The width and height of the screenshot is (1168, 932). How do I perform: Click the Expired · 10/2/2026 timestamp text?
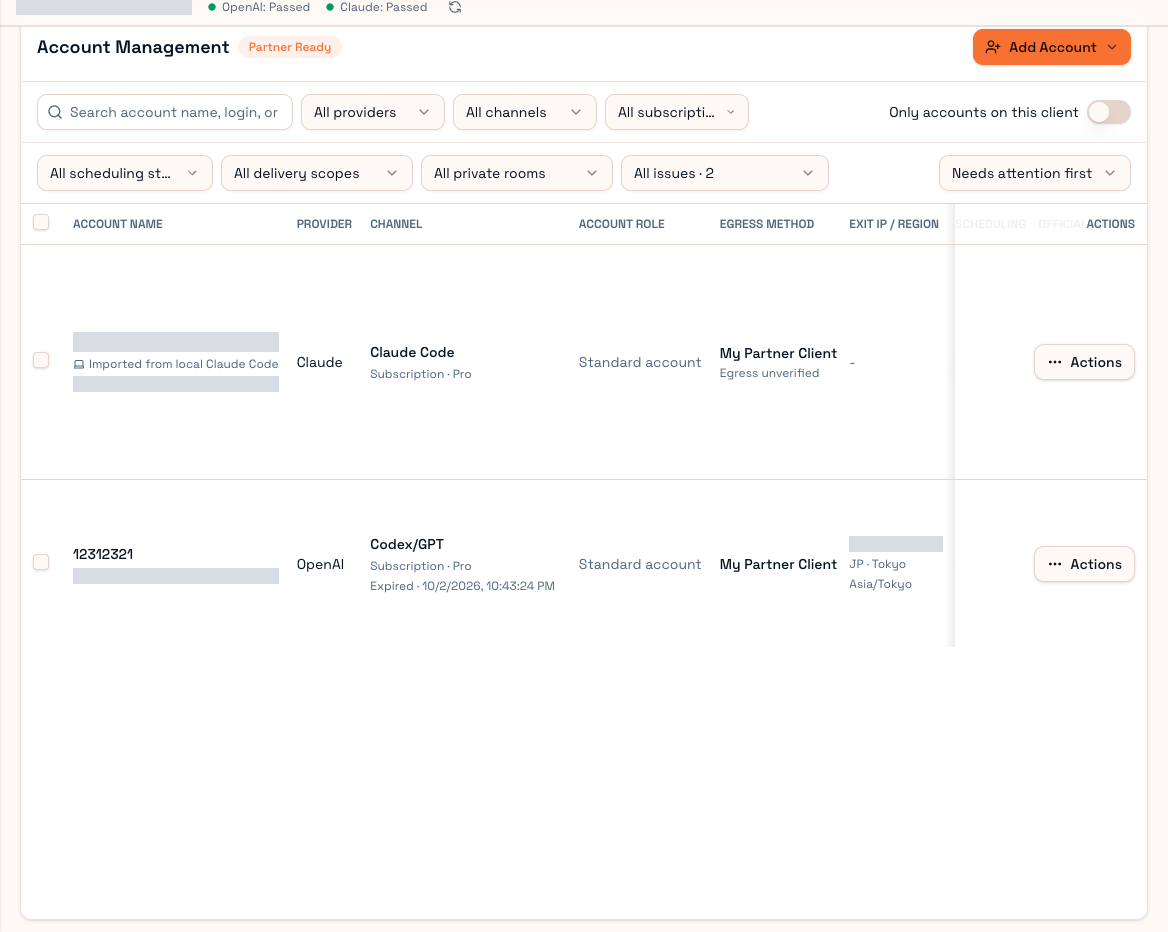pos(463,586)
